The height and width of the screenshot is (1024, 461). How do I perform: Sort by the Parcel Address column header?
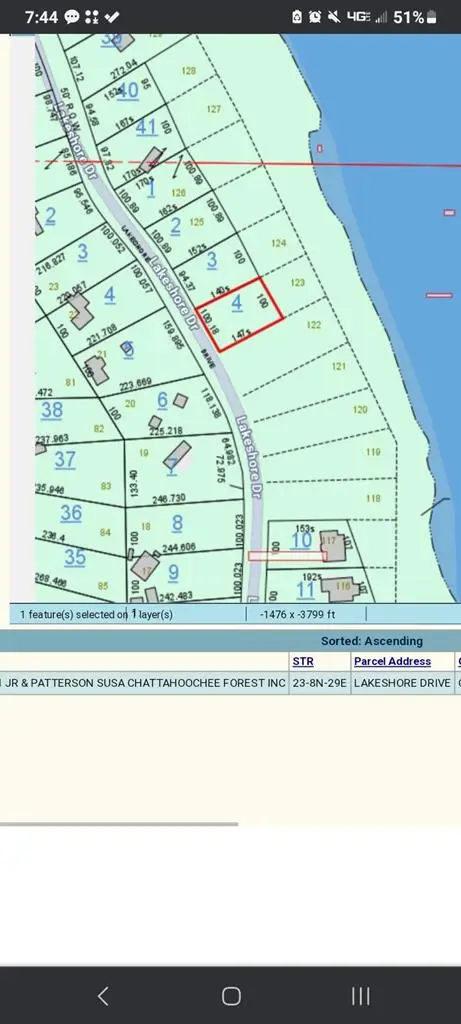(x=392, y=661)
